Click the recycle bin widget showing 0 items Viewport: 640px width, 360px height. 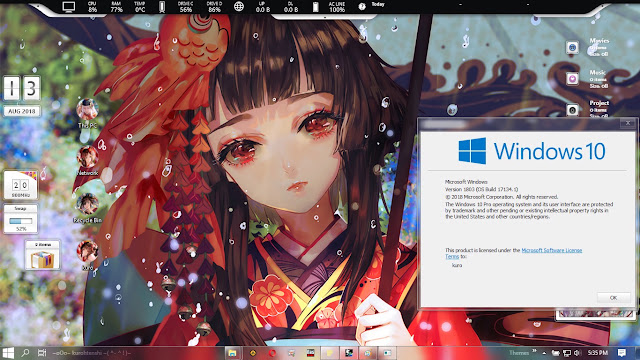click(x=42, y=256)
